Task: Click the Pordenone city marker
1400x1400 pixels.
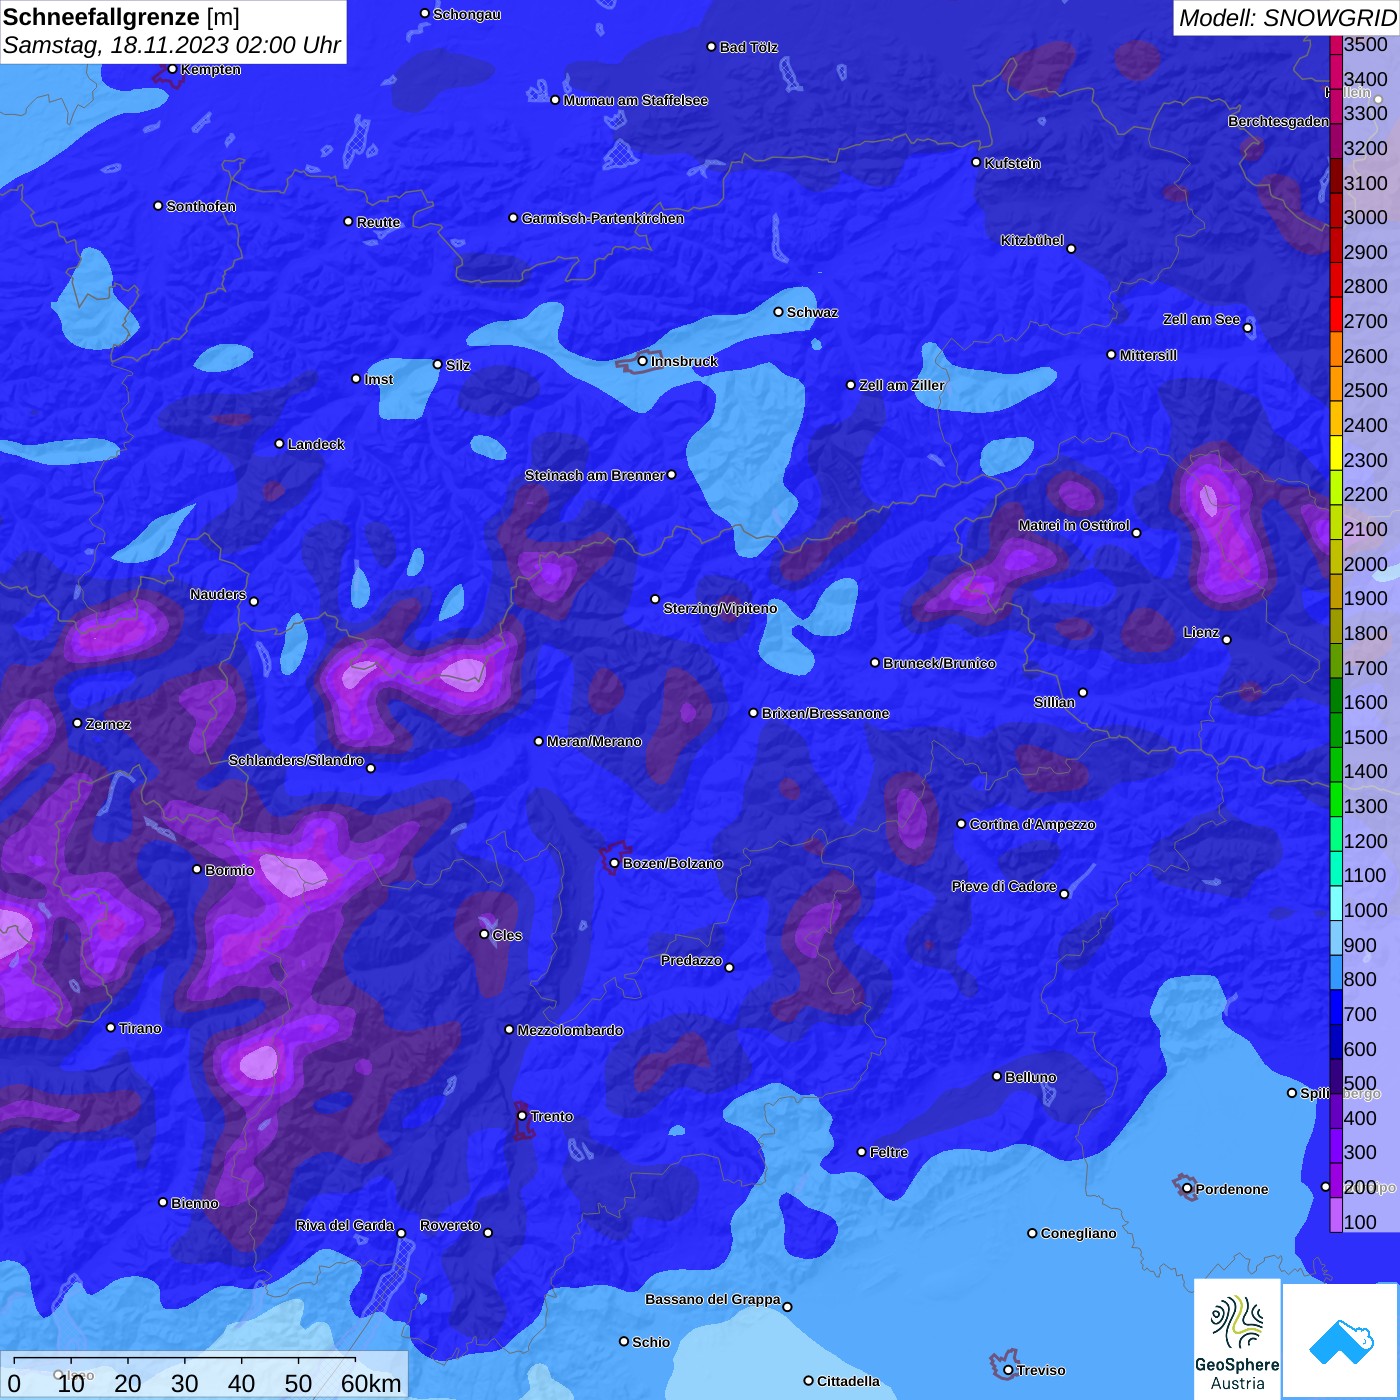Action: (1187, 1188)
